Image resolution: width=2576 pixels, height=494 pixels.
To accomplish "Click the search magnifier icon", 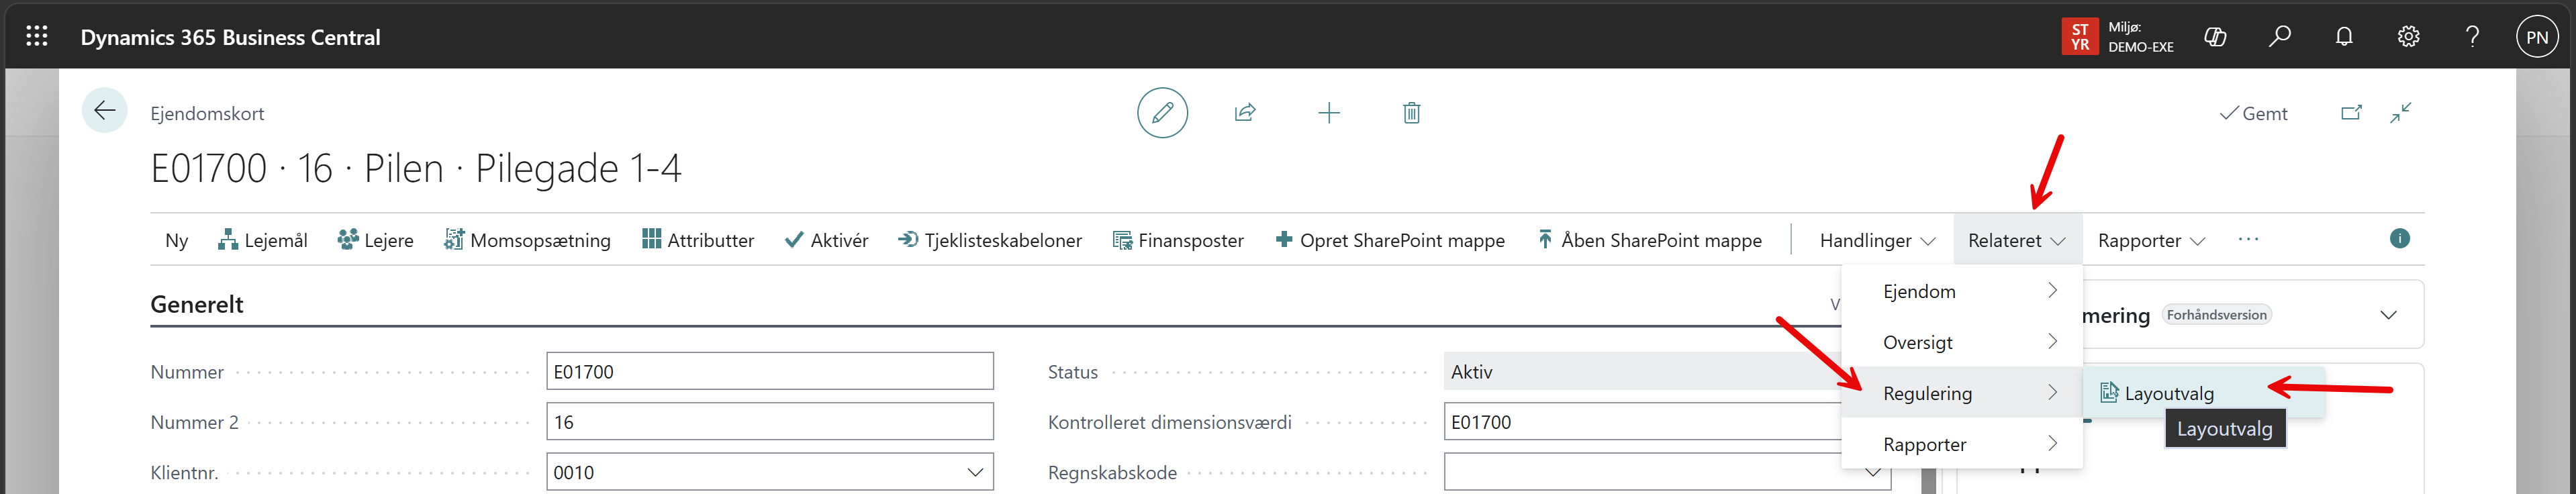I will pos(2280,37).
